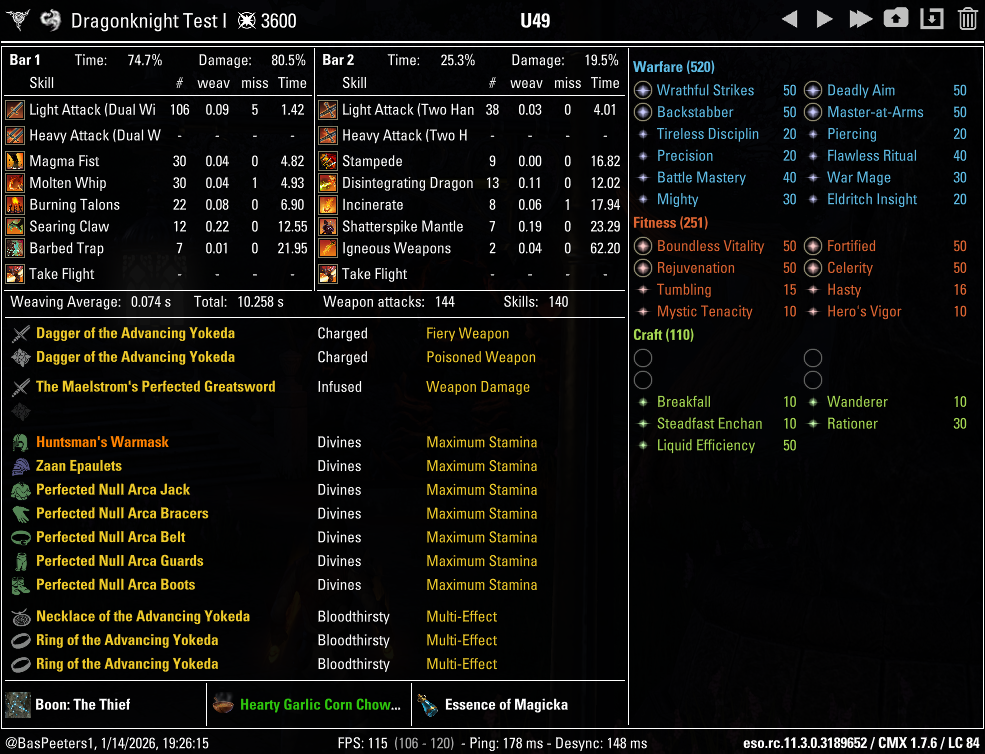Click the Poisoned Weapon enchantment text

pyautogui.click(x=481, y=358)
